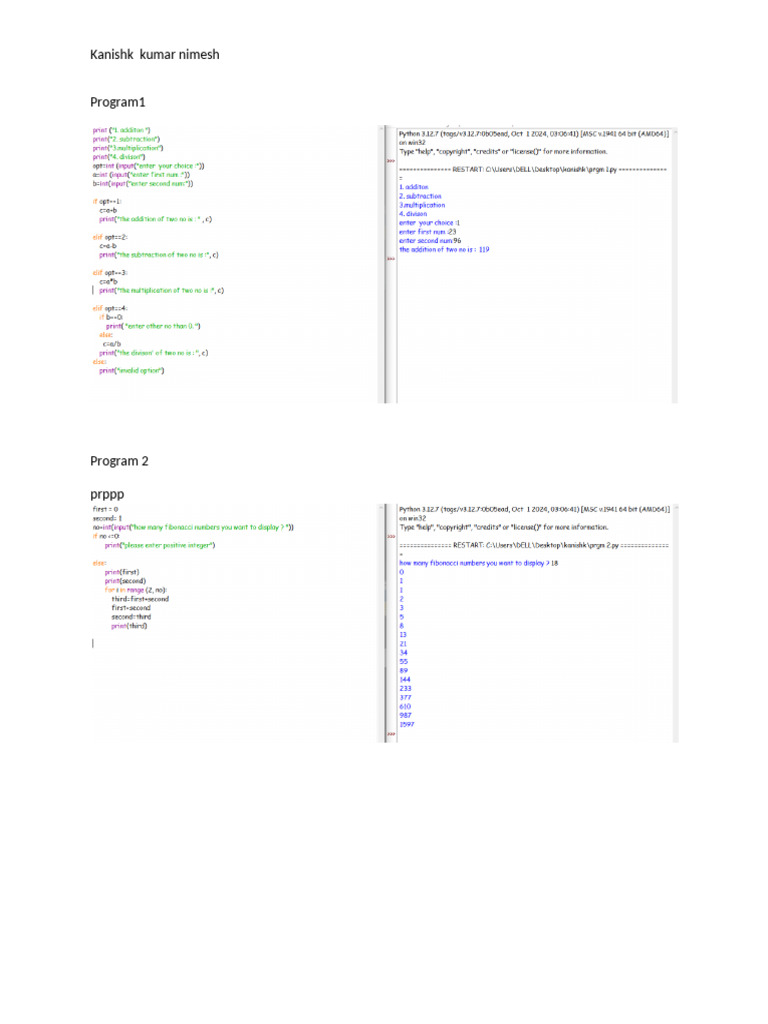Open the Program 2 Python shell output image
Viewport: 768px width, 1024px height.
pyautogui.click(x=527, y=622)
